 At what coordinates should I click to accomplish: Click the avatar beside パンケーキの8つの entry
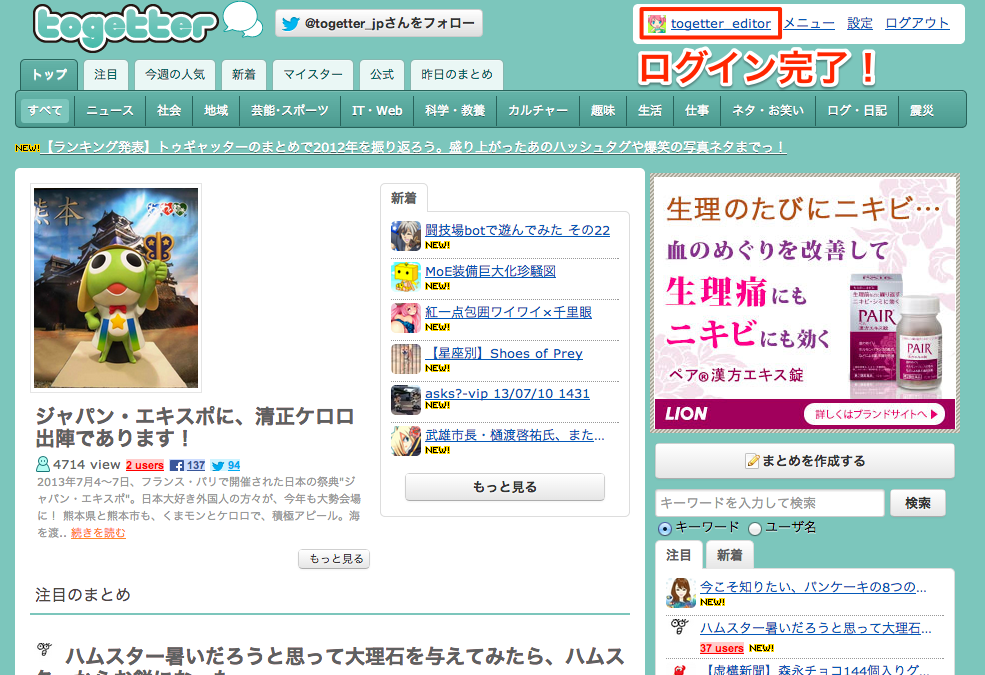pos(680,592)
